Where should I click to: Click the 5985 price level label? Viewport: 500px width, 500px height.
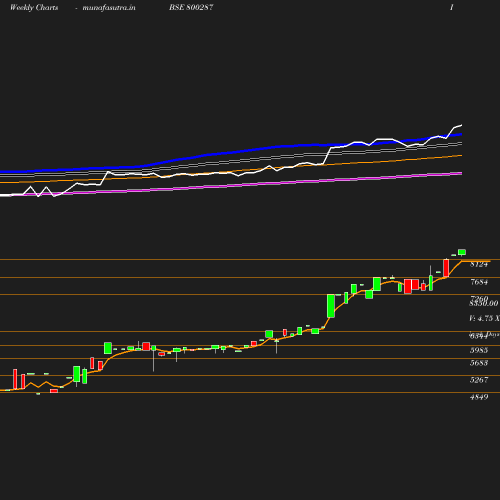[479, 350]
